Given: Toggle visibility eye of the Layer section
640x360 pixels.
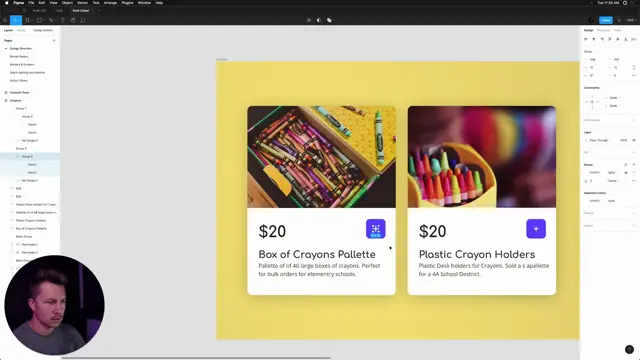Looking at the screenshot, I should (x=634, y=140).
